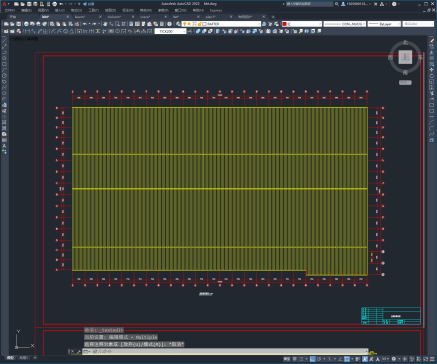Select the Rectangle tool in draw toolbar
Viewport: 437px width, 364px height.
[4, 64]
